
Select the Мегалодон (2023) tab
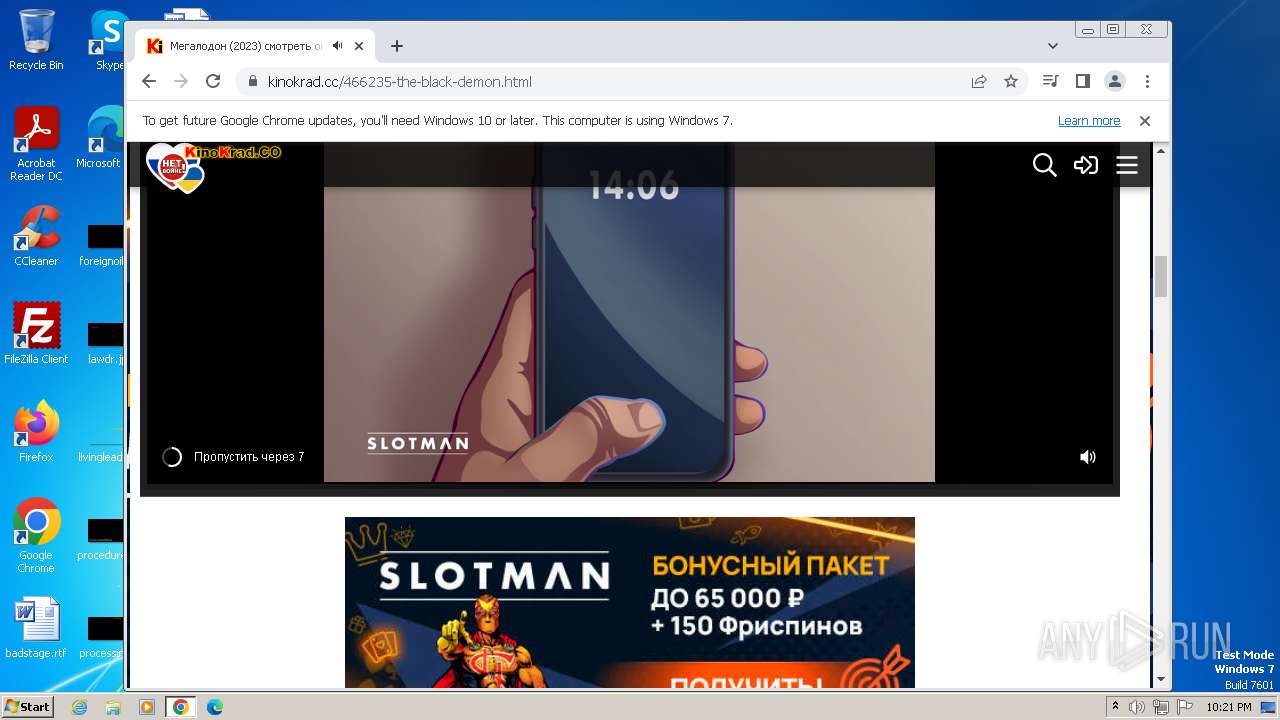click(x=255, y=46)
